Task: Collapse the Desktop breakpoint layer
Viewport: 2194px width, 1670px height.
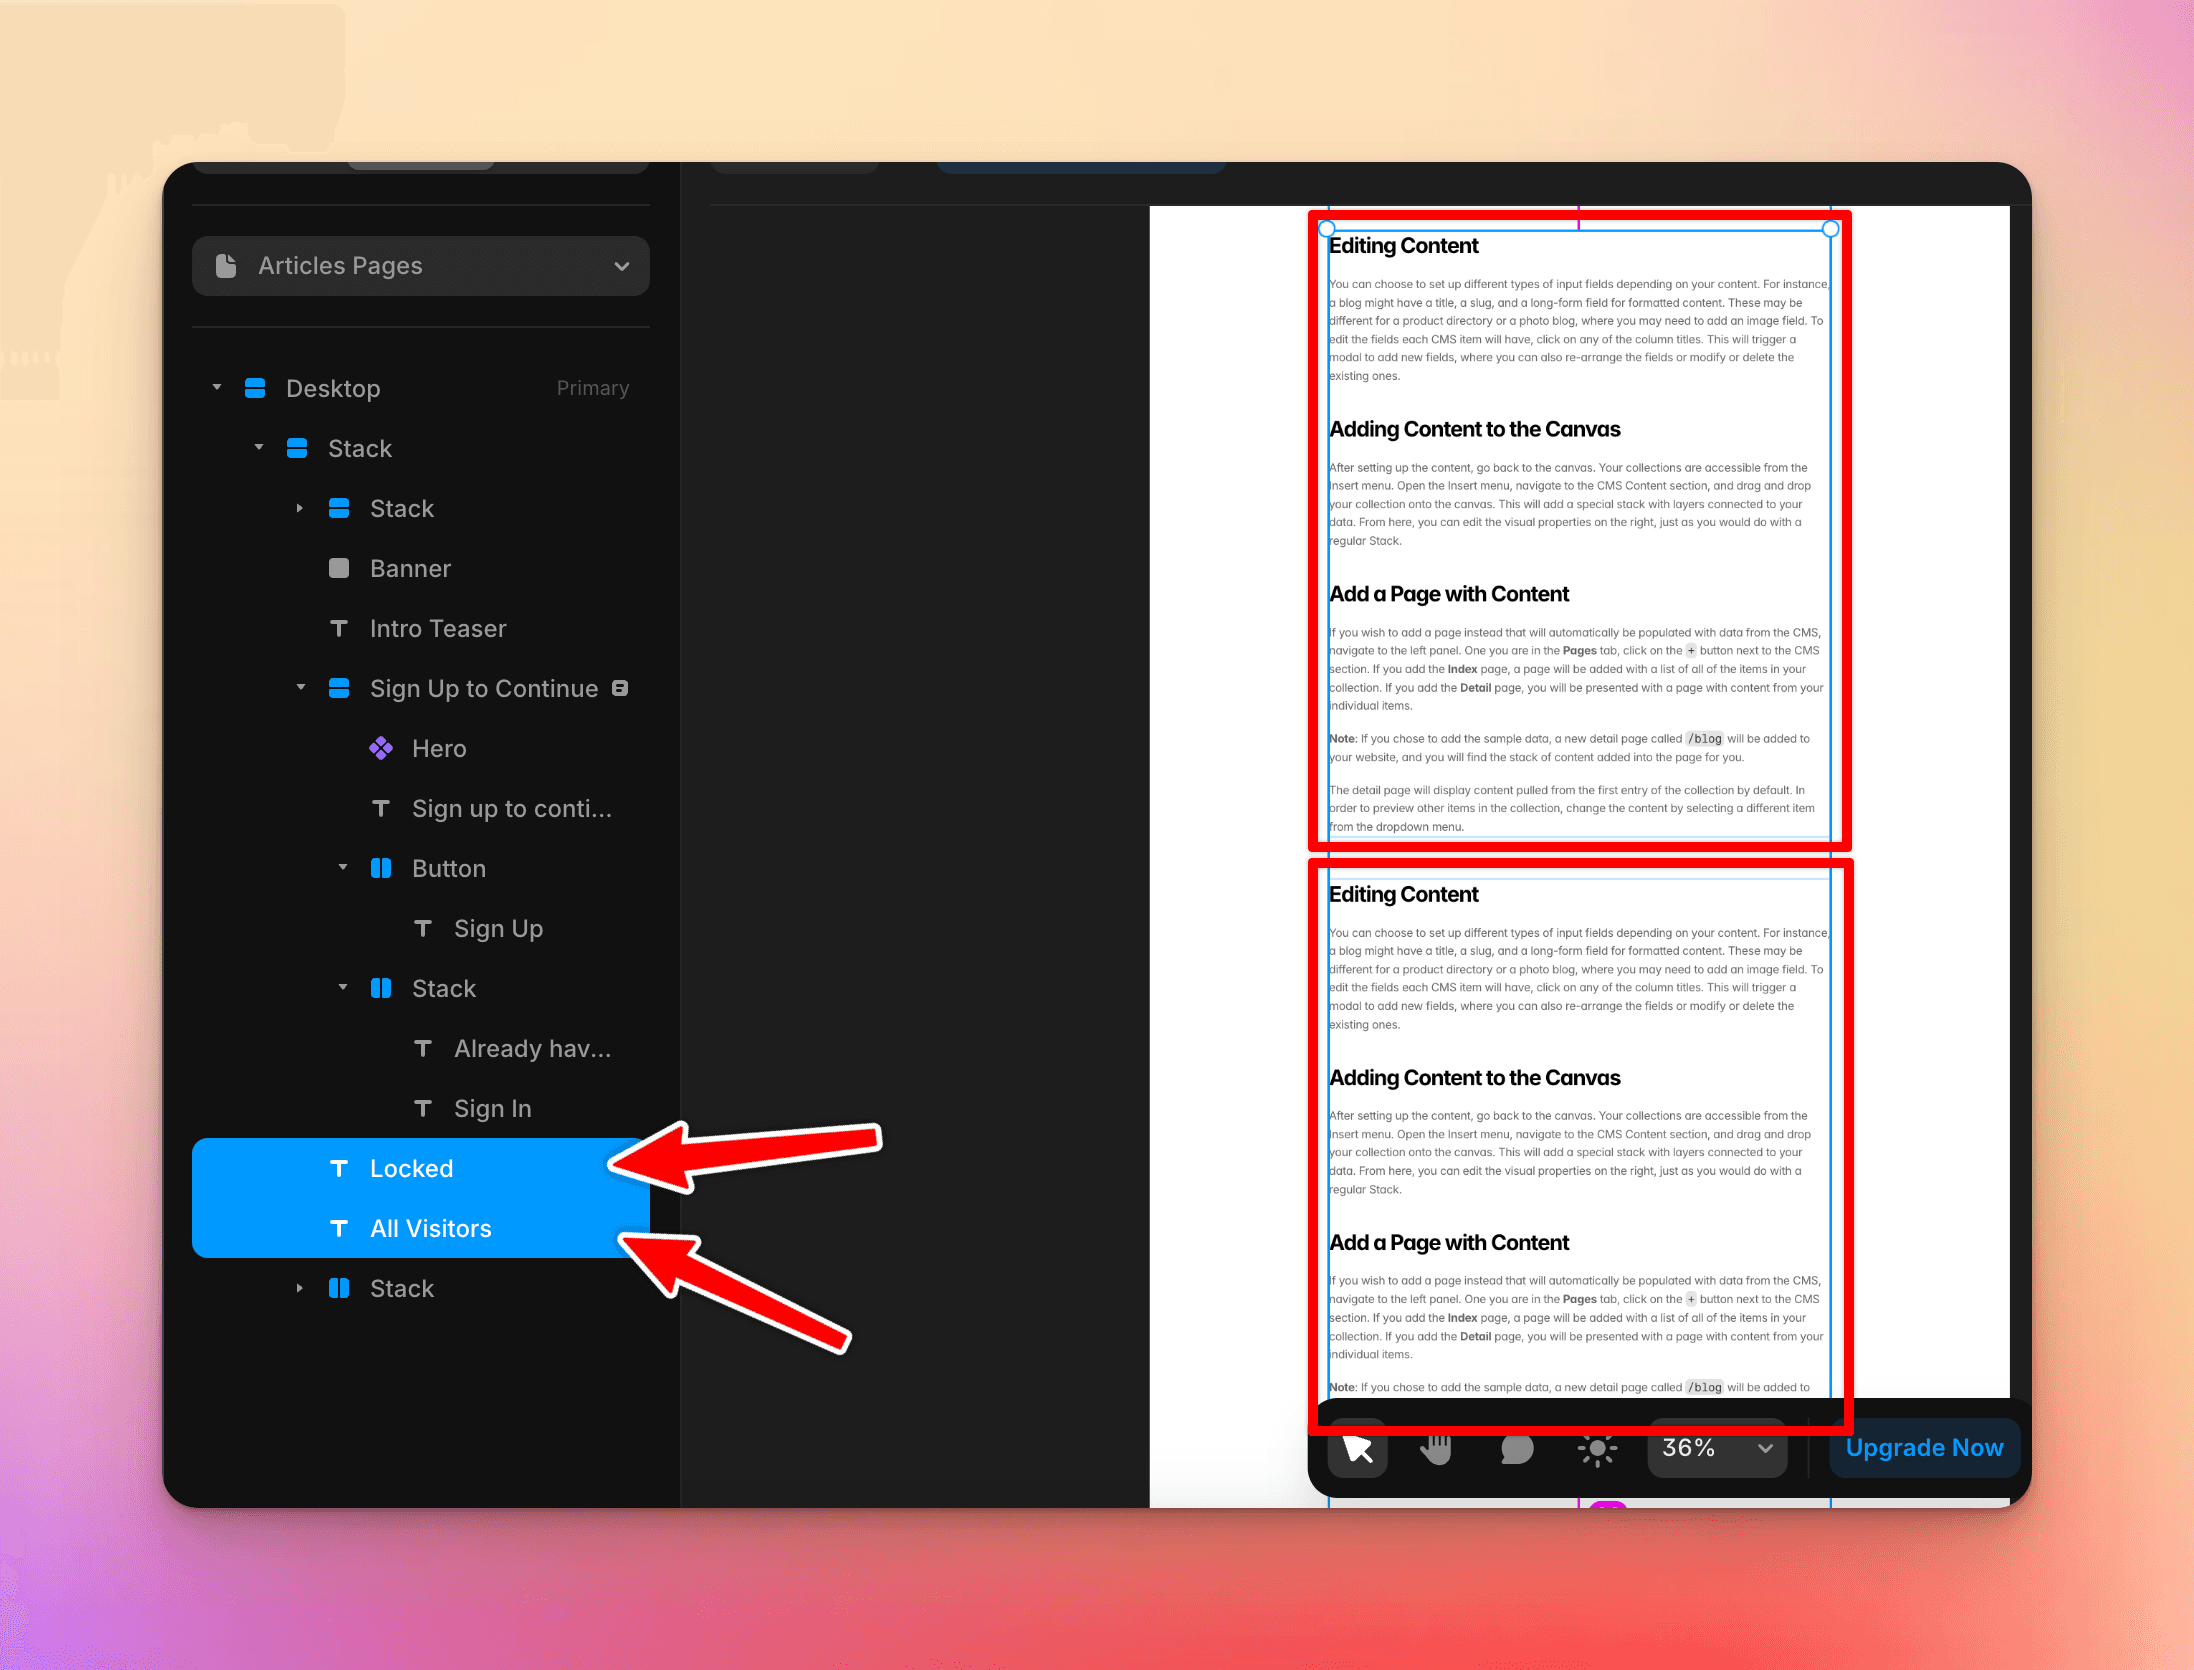Action: (x=217, y=388)
